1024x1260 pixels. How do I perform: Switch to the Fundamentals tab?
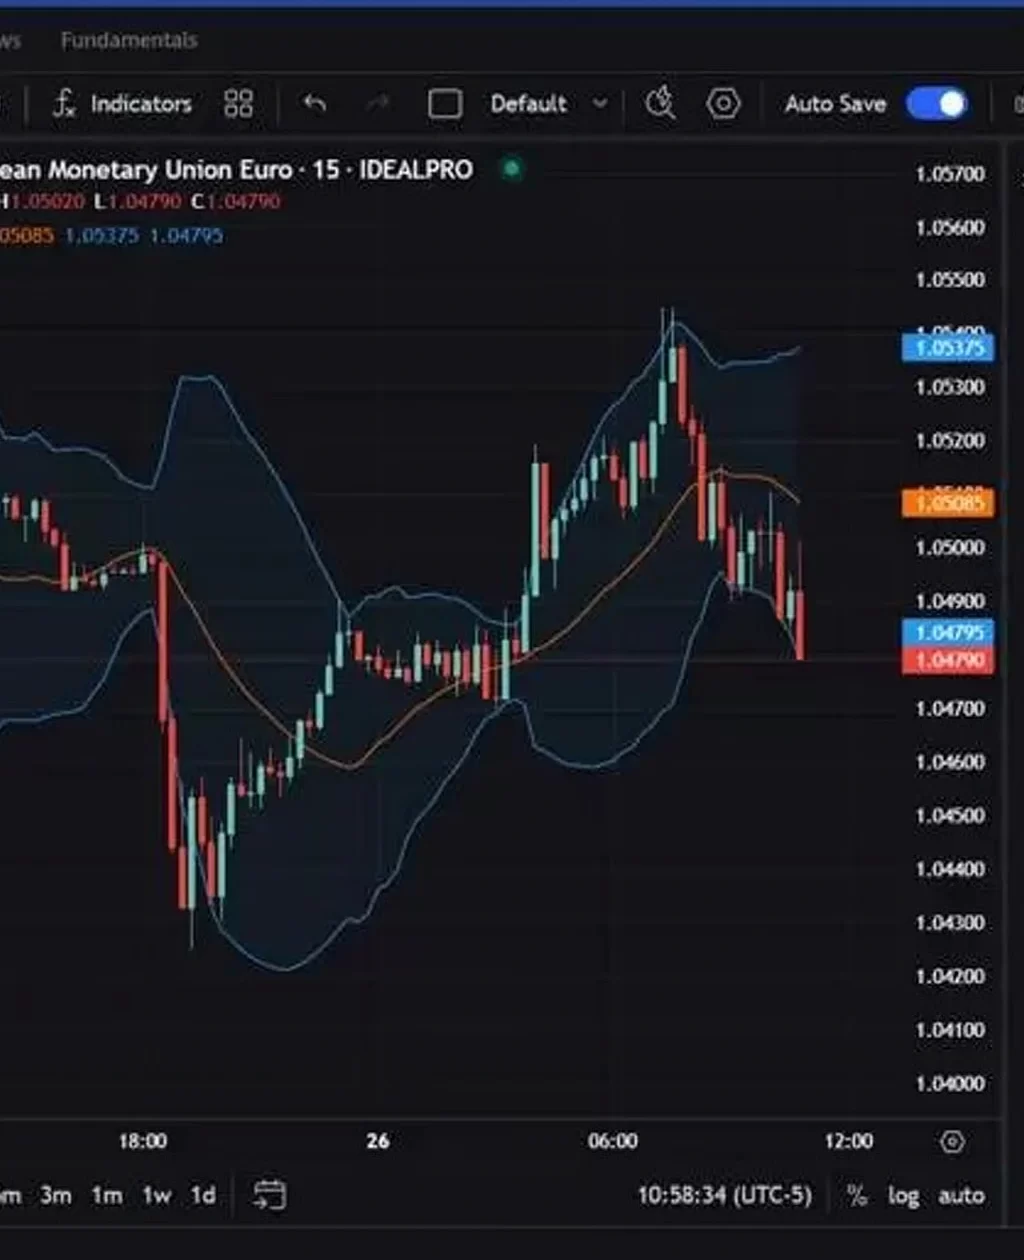coord(128,40)
